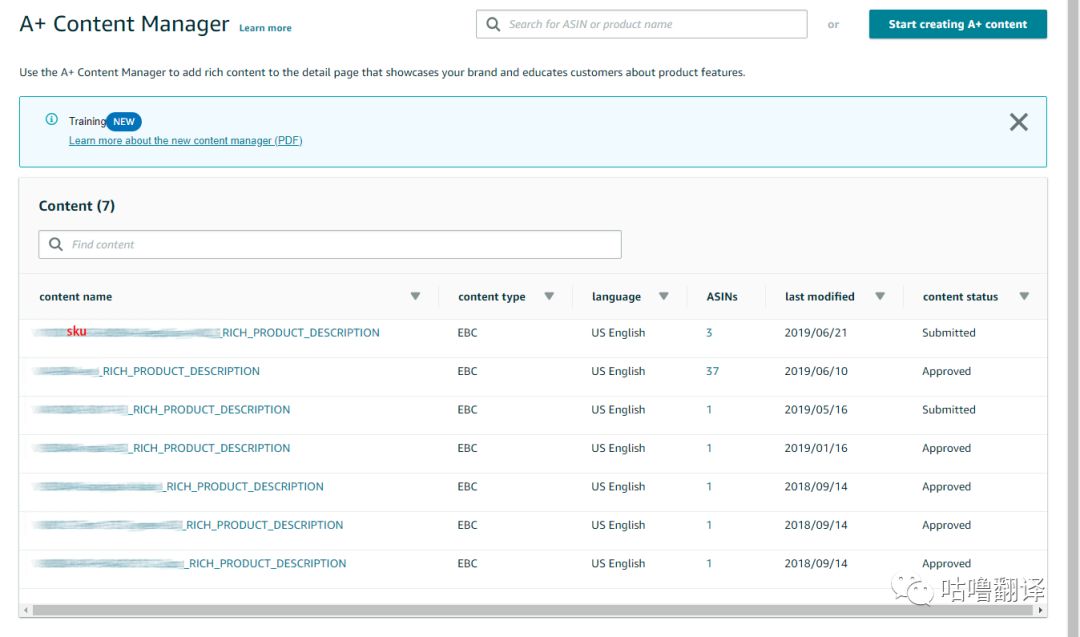
Task: Click the magnifier icon in Find content box
Action: point(56,244)
